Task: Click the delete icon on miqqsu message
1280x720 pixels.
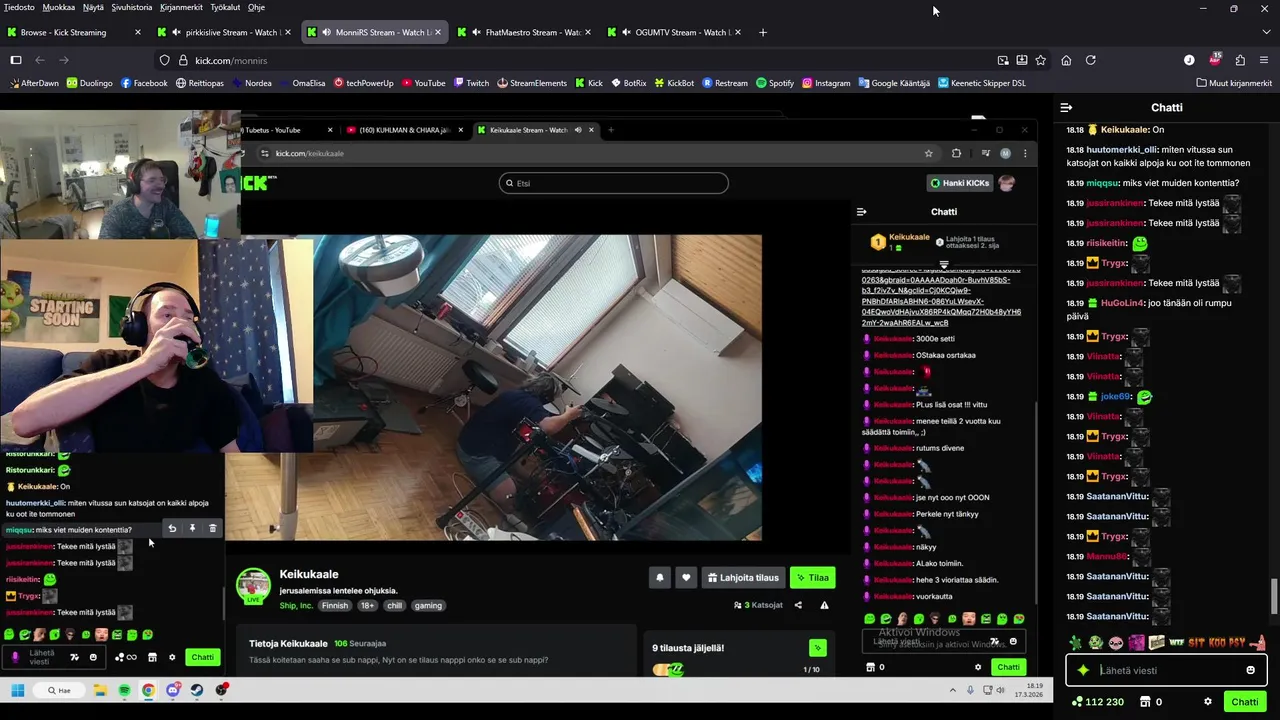Action: (212, 528)
